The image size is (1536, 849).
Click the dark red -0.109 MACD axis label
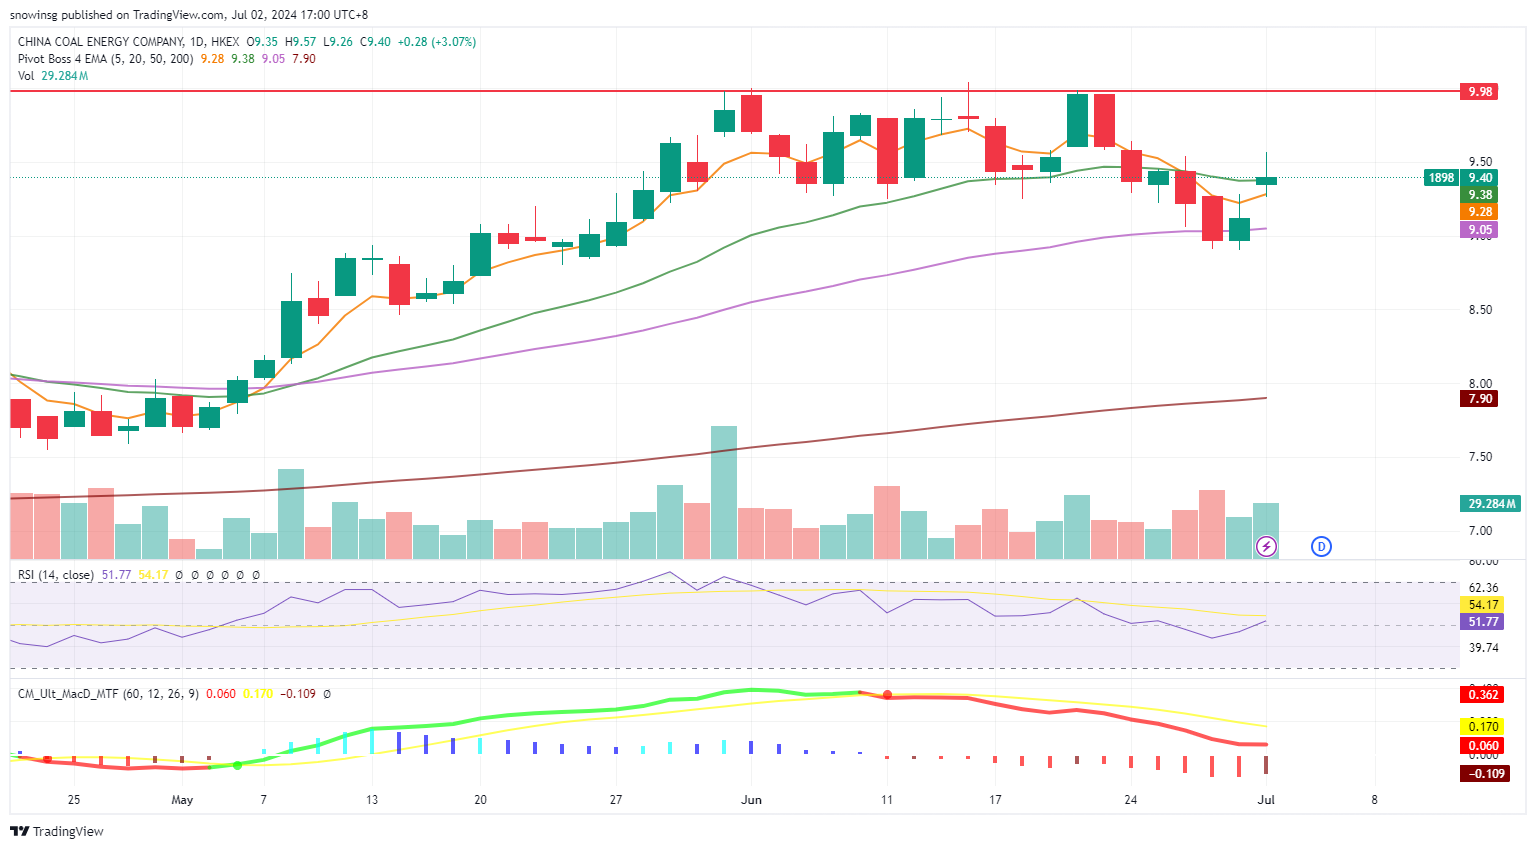pyautogui.click(x=1485, y=774)
